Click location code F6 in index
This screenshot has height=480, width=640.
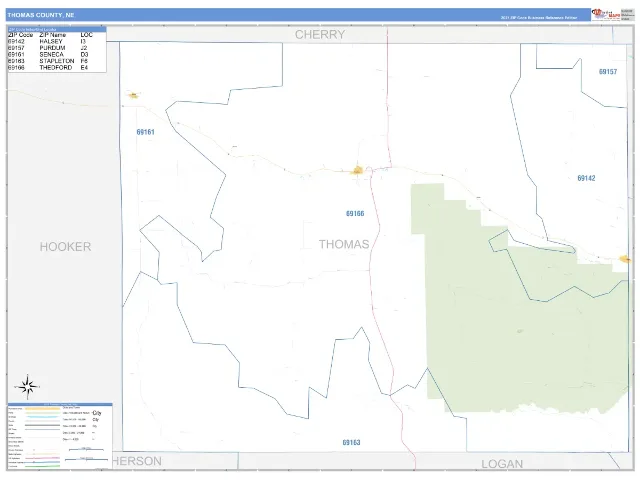click(84, 61)
